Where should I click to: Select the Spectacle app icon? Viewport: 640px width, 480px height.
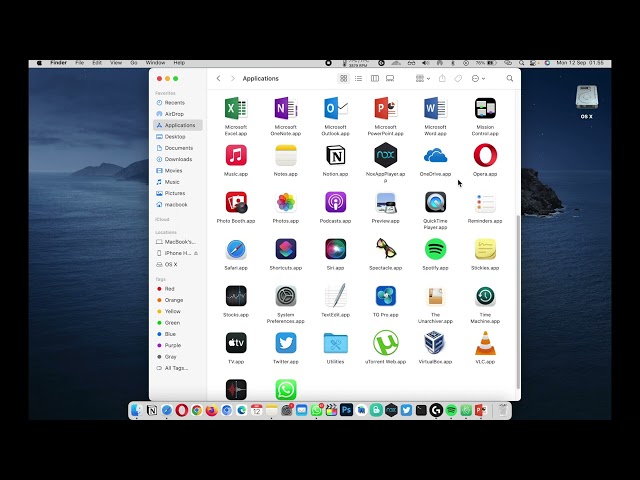point(385,249)
